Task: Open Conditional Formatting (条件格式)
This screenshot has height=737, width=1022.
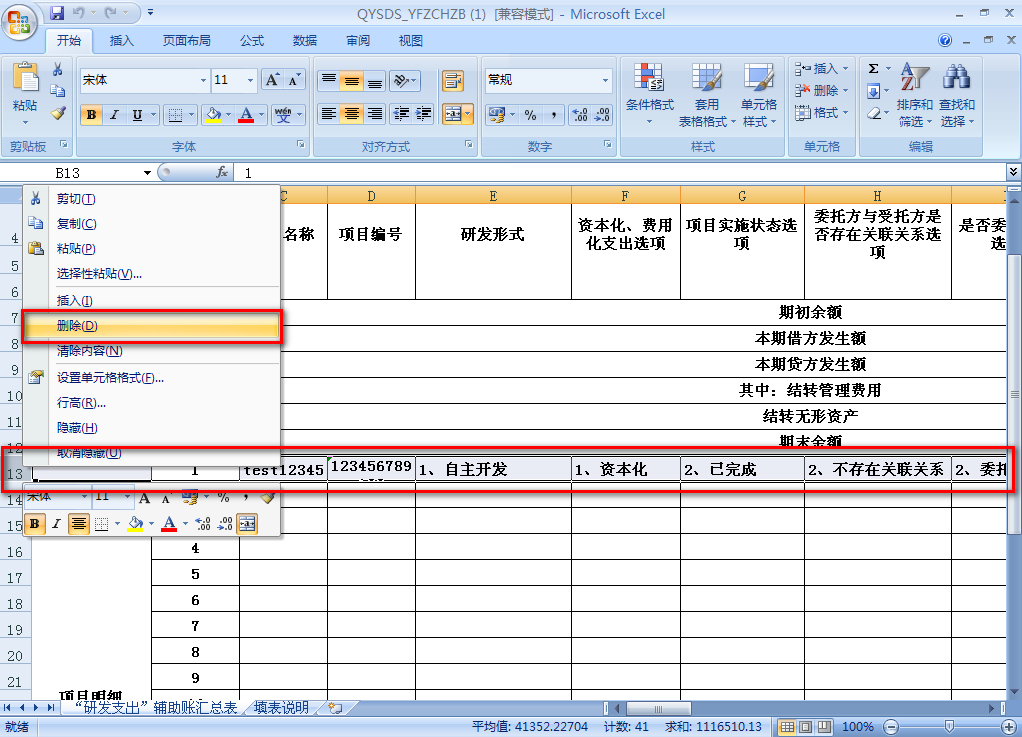Action: pyautogui.click(x=649, y=94)
